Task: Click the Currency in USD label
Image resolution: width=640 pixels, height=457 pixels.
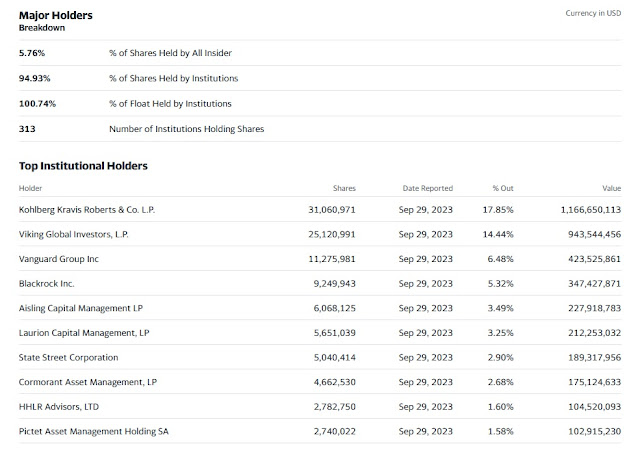Action: (x=593, y=13)
